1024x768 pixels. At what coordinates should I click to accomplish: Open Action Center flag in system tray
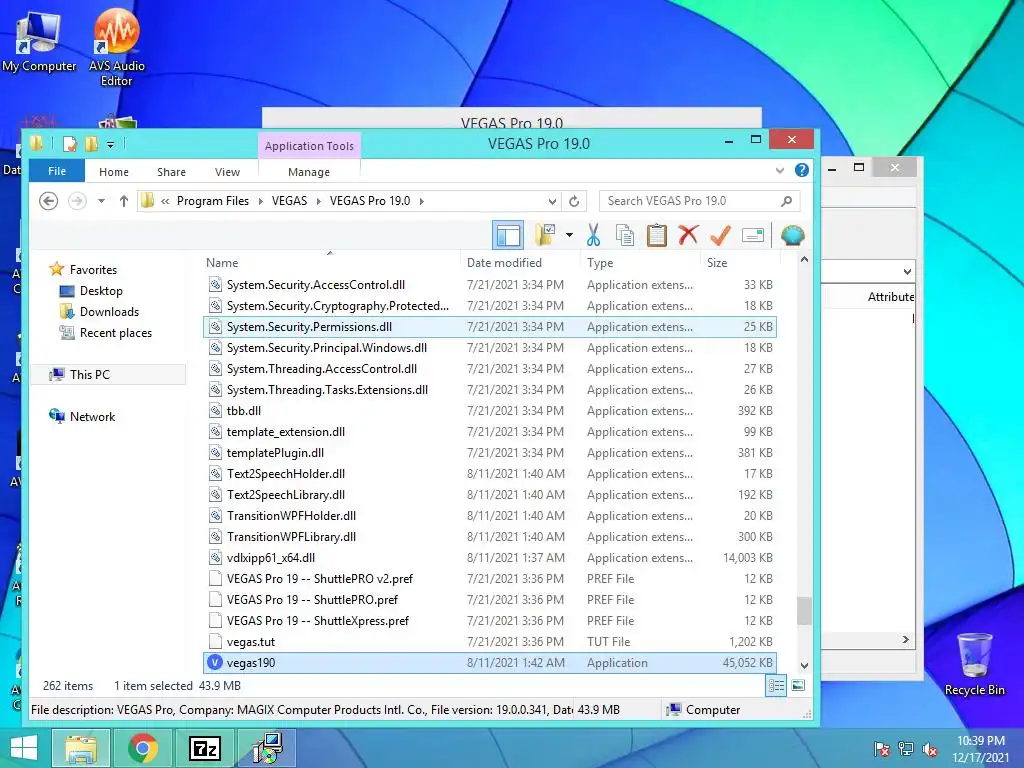coord(882,749)
